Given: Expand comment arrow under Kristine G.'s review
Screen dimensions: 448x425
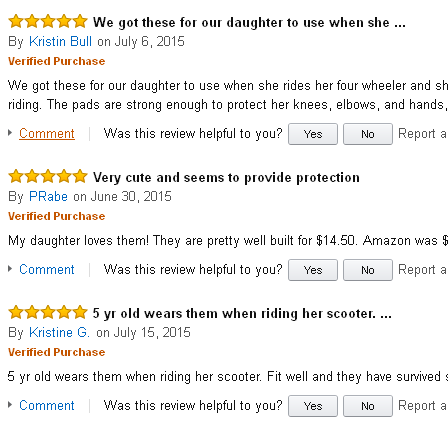Looking at the screenshot, I should click(x=10, y=405).
